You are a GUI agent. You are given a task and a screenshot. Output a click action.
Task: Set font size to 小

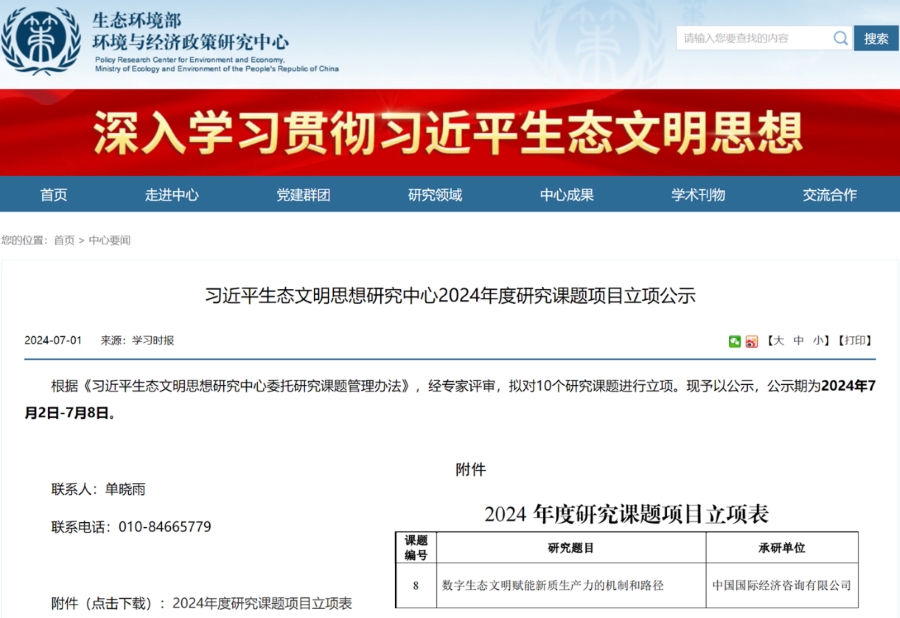coord(818,341)
